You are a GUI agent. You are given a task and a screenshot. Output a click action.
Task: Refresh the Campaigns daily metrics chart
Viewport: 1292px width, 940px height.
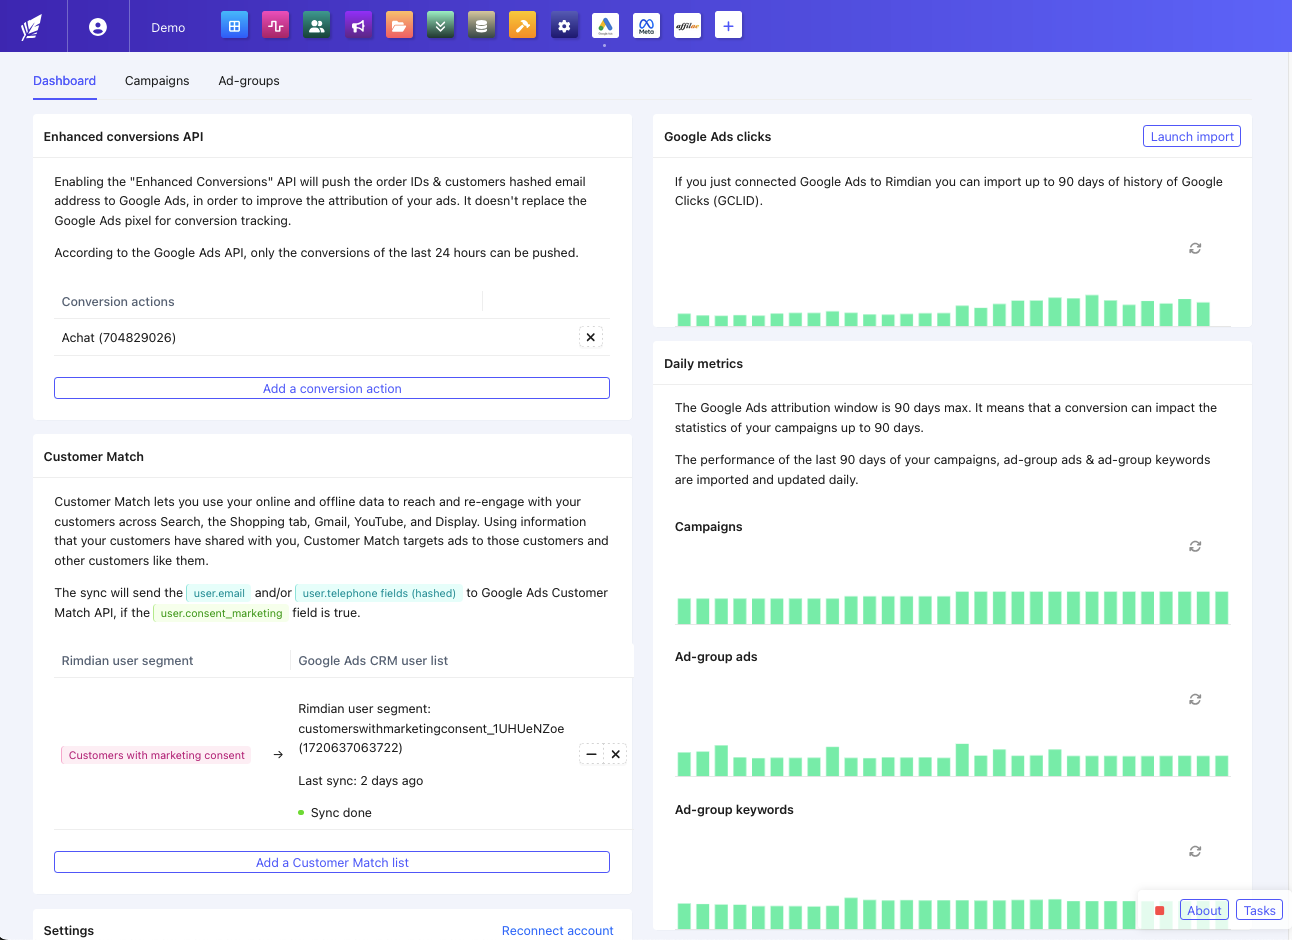pos(1195,546)
